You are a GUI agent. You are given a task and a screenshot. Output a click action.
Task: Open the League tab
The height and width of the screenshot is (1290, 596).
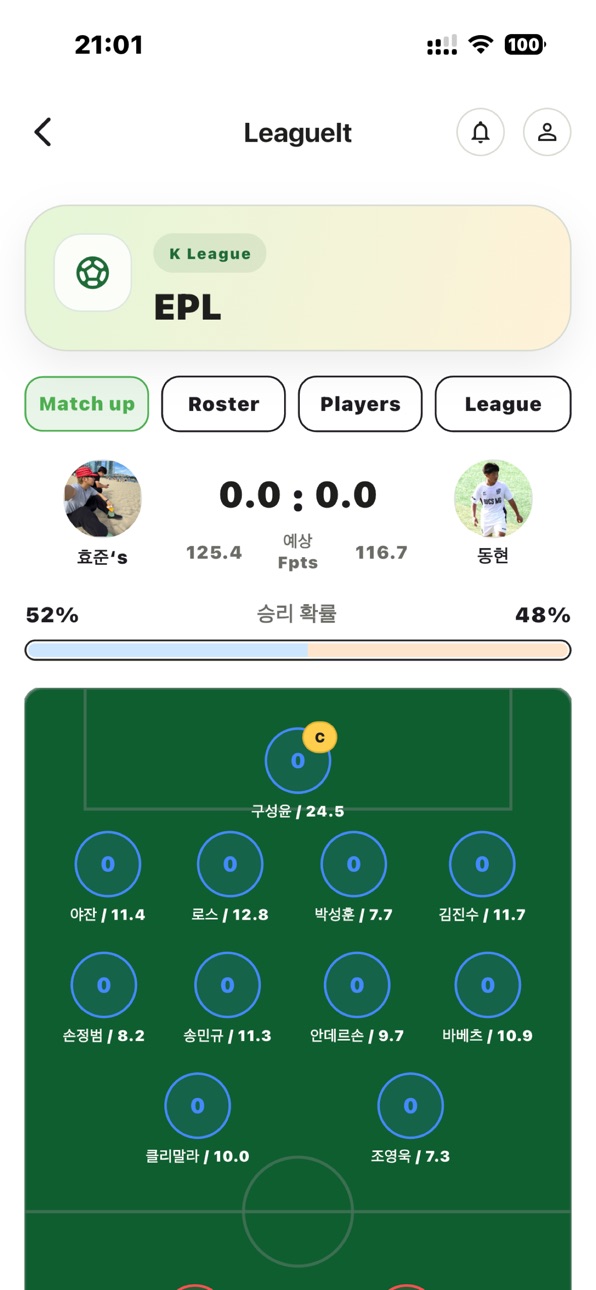click(x=503, y=404)
